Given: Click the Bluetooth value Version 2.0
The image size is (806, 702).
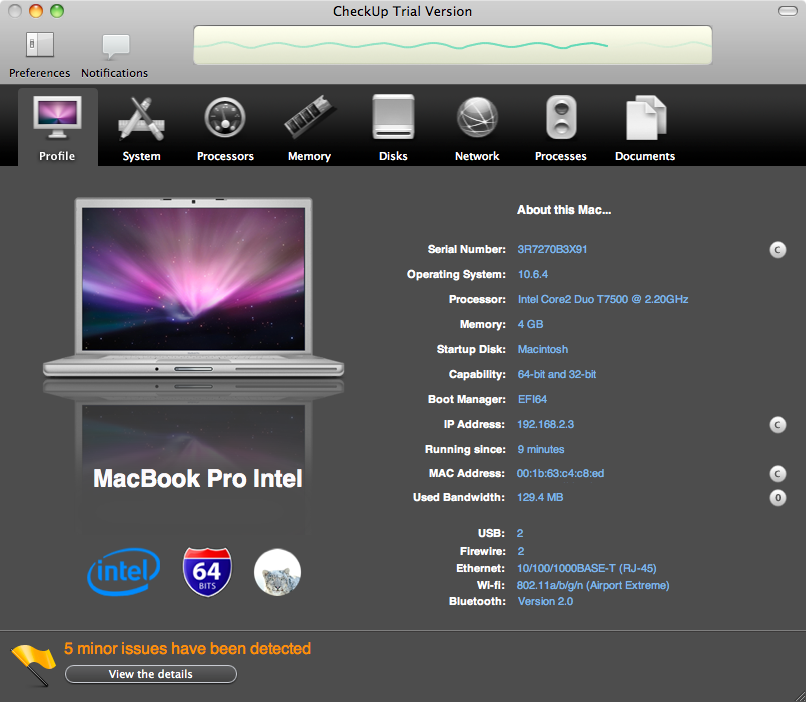Looking at the screenshot, I should pyautogui.click(x=545, y=601).
